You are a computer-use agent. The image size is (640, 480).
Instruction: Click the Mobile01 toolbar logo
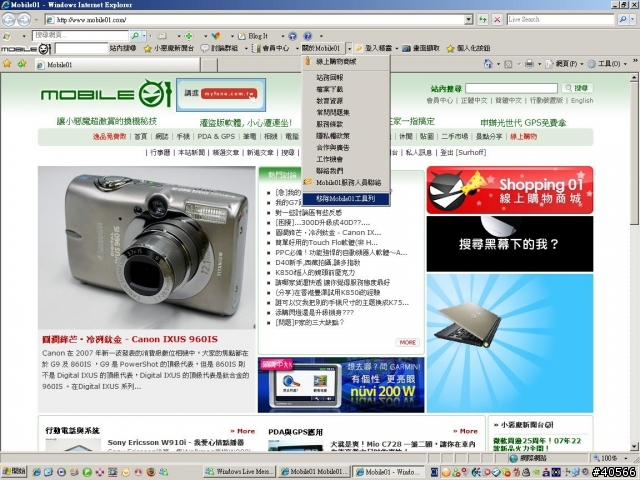(x=26, y=49)
